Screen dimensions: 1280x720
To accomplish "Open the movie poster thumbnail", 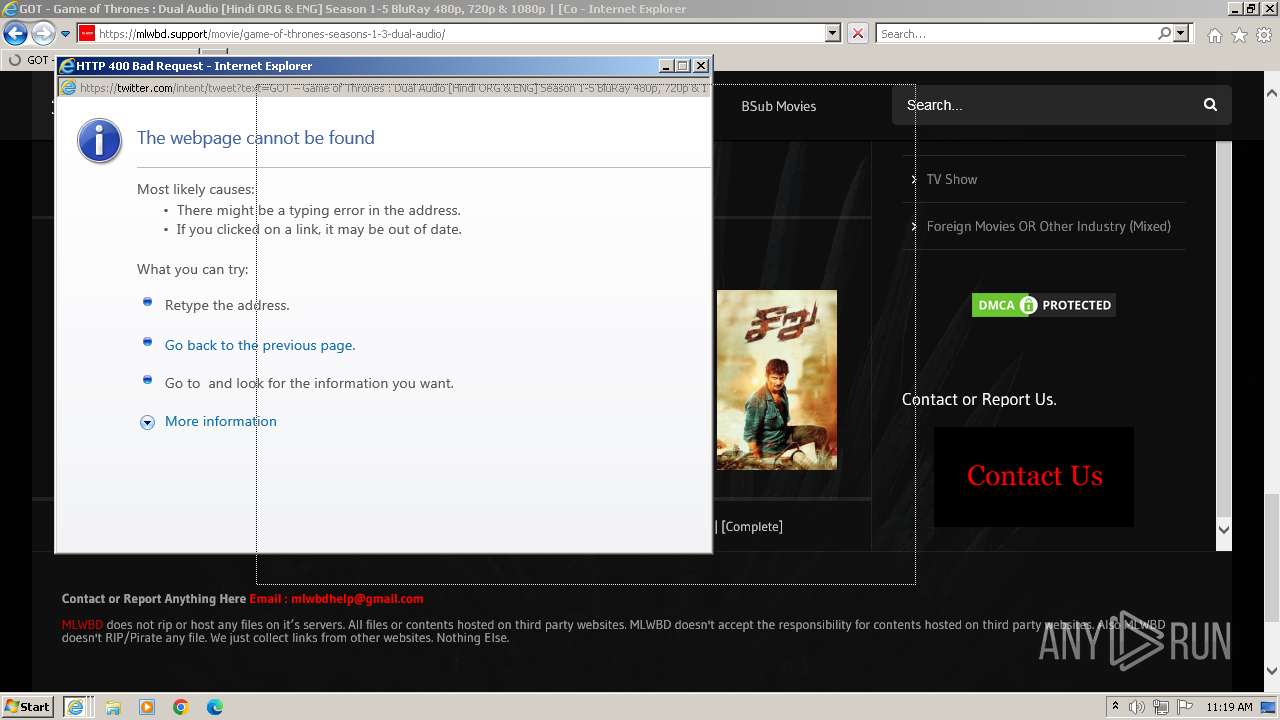I will (x=776, y=380).
